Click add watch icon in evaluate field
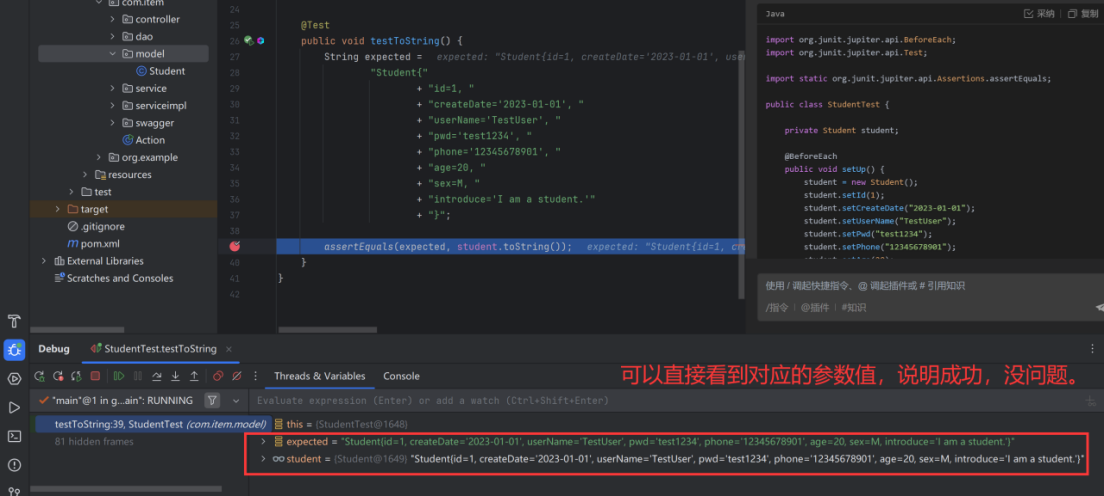The width and height of the screenshot is (1104, 496). coord(1091,401)
